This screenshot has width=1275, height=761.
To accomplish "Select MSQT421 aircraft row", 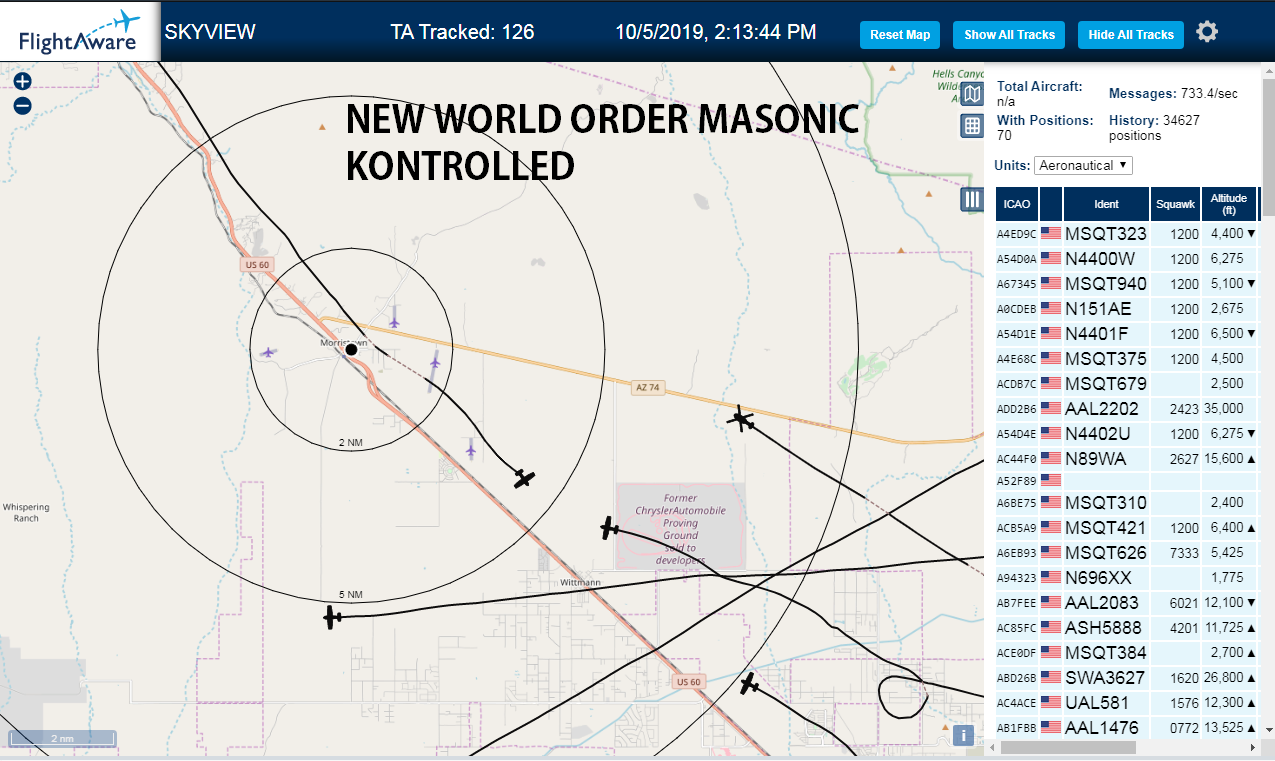I will [x=1126, y=527].
